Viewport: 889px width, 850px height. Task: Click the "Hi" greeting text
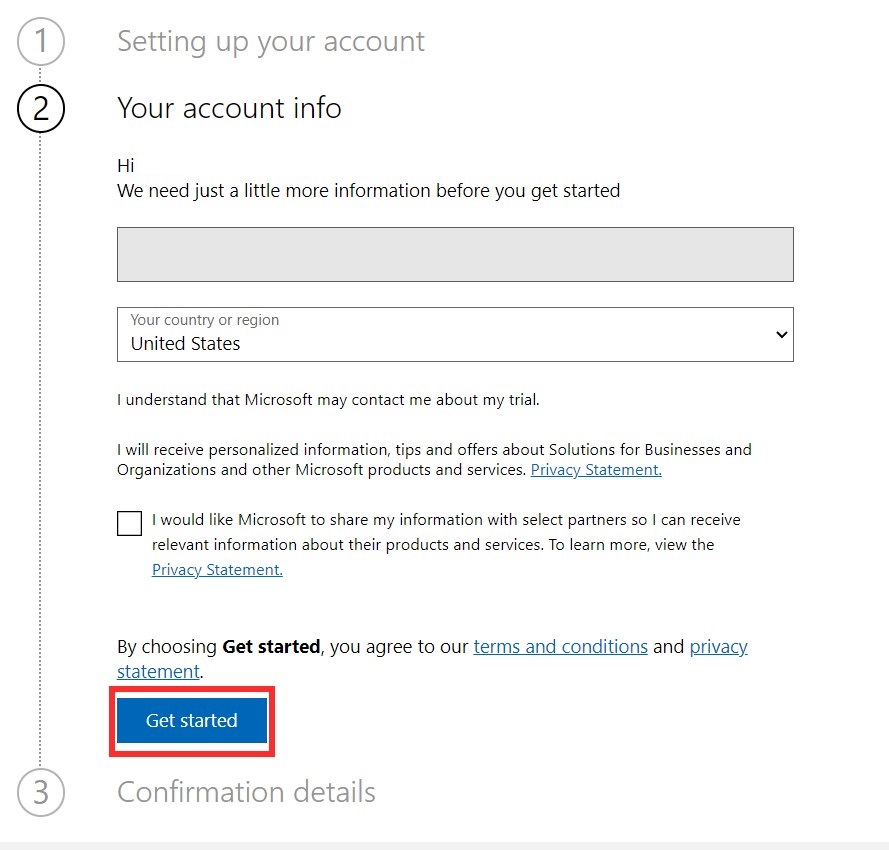[126, 166]
